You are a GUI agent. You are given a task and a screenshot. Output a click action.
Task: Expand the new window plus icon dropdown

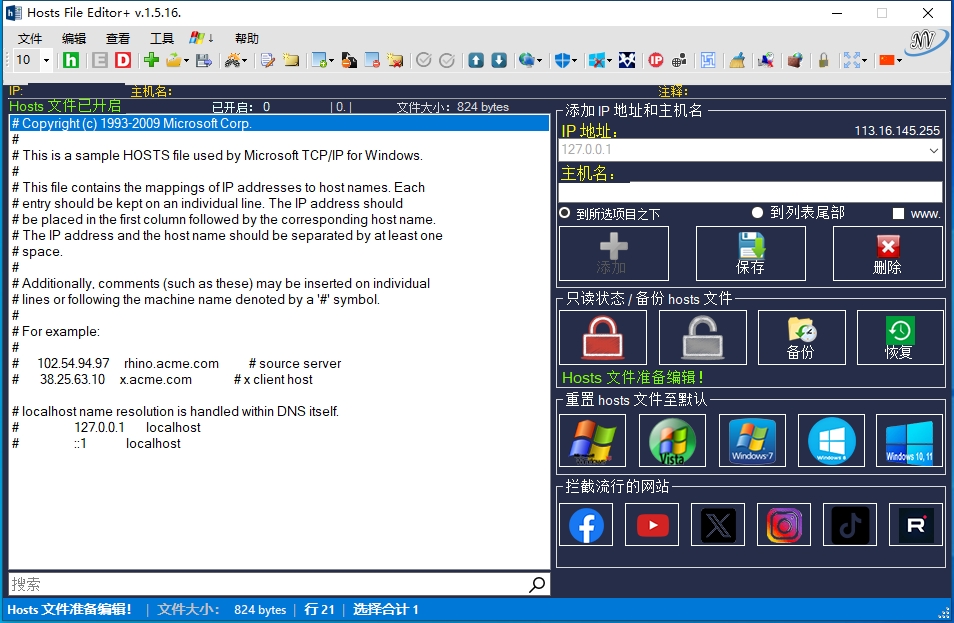(332, 60)
